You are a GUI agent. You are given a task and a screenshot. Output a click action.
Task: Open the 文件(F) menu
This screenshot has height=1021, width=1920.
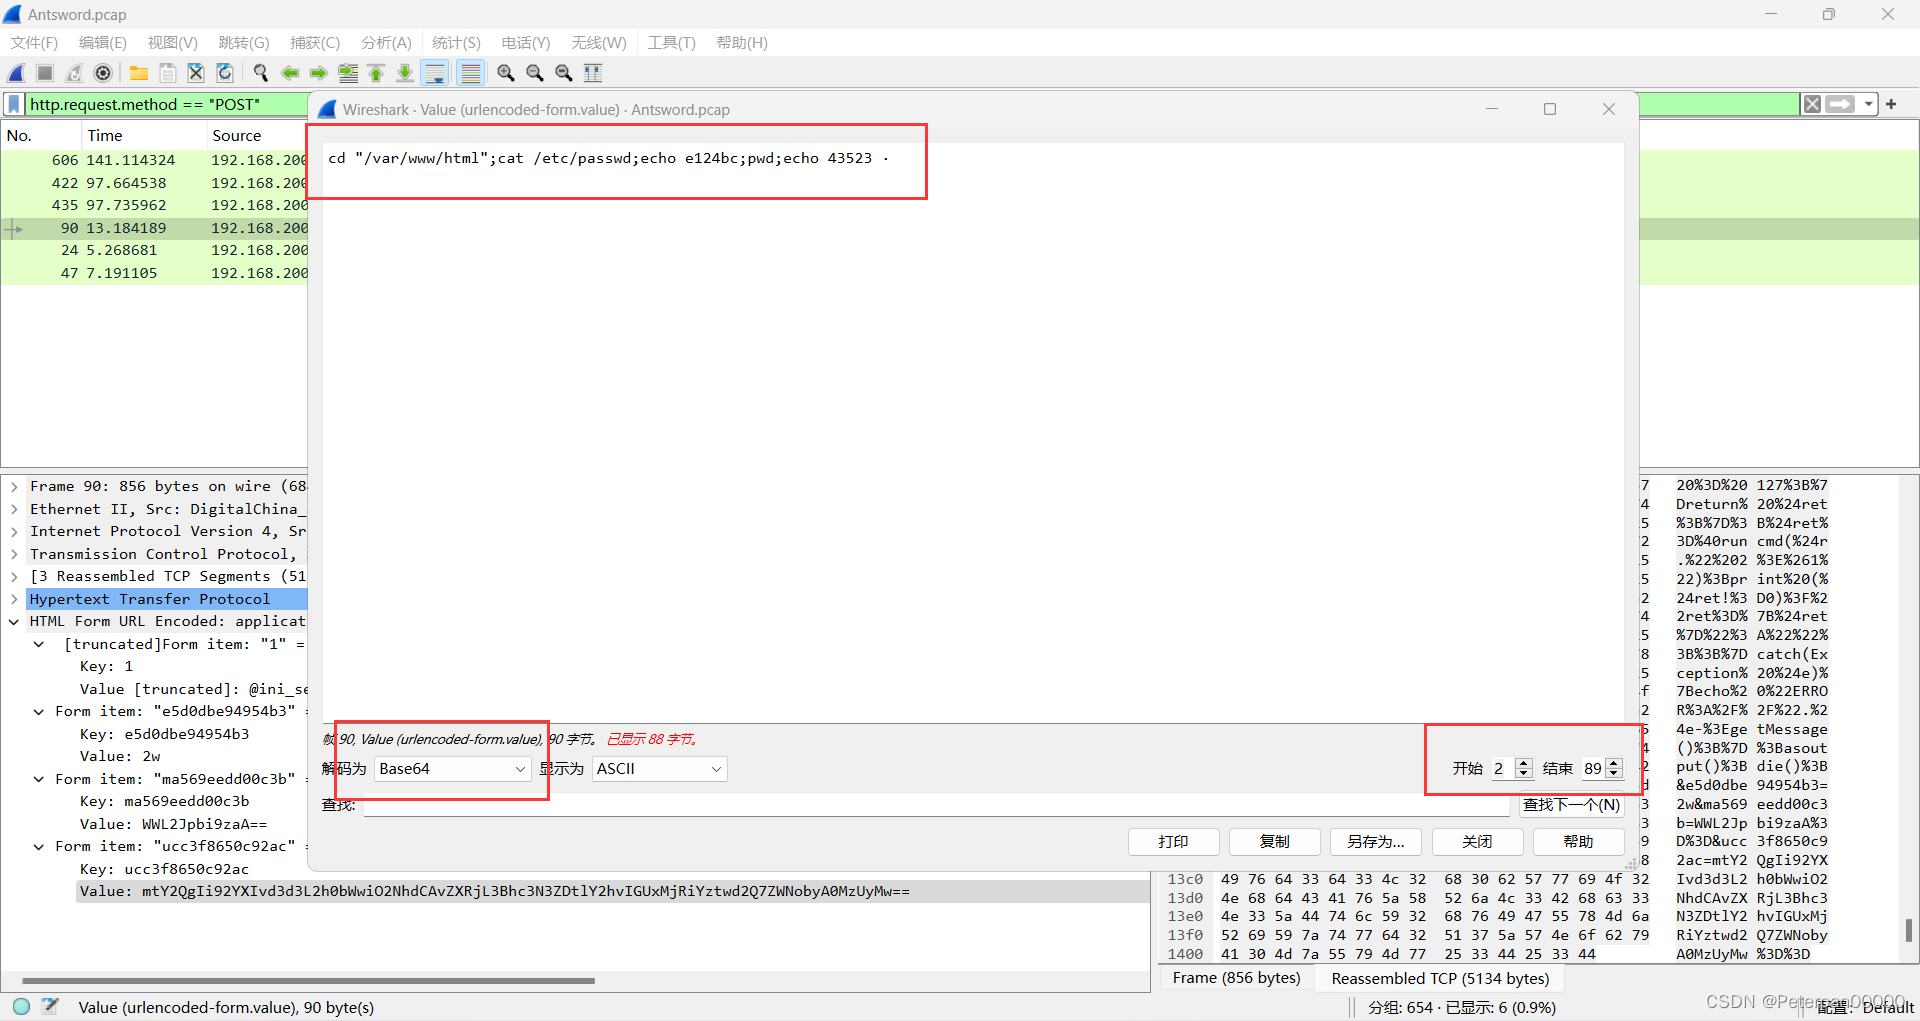[34, 43]
